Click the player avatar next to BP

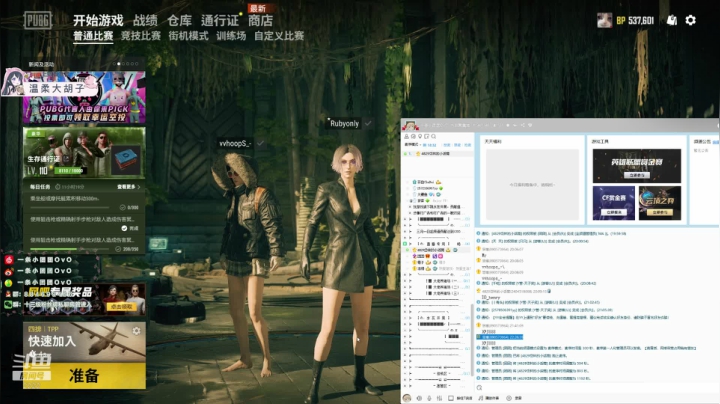point(604,20)
